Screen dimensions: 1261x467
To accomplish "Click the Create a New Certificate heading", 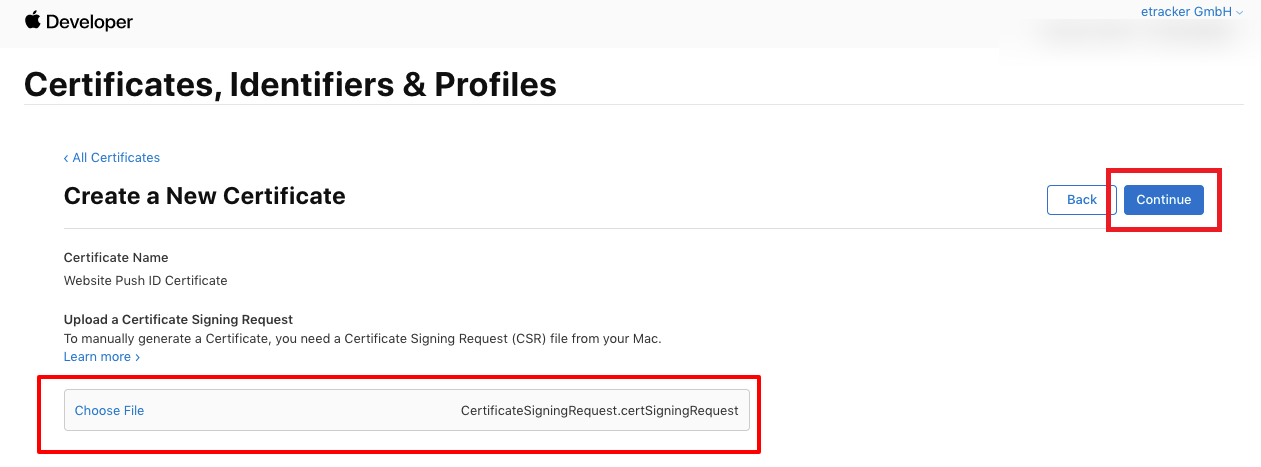I will point(205,196).
